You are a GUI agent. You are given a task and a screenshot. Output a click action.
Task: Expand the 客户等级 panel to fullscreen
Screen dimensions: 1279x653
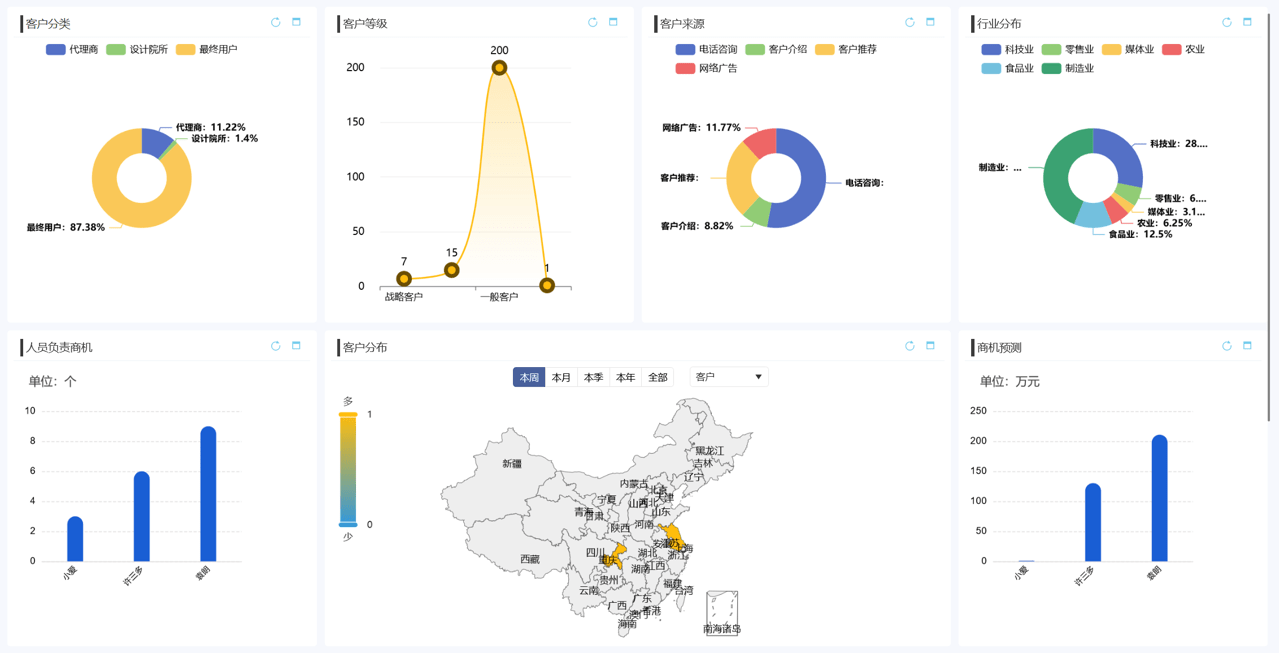tap(615, 20)
